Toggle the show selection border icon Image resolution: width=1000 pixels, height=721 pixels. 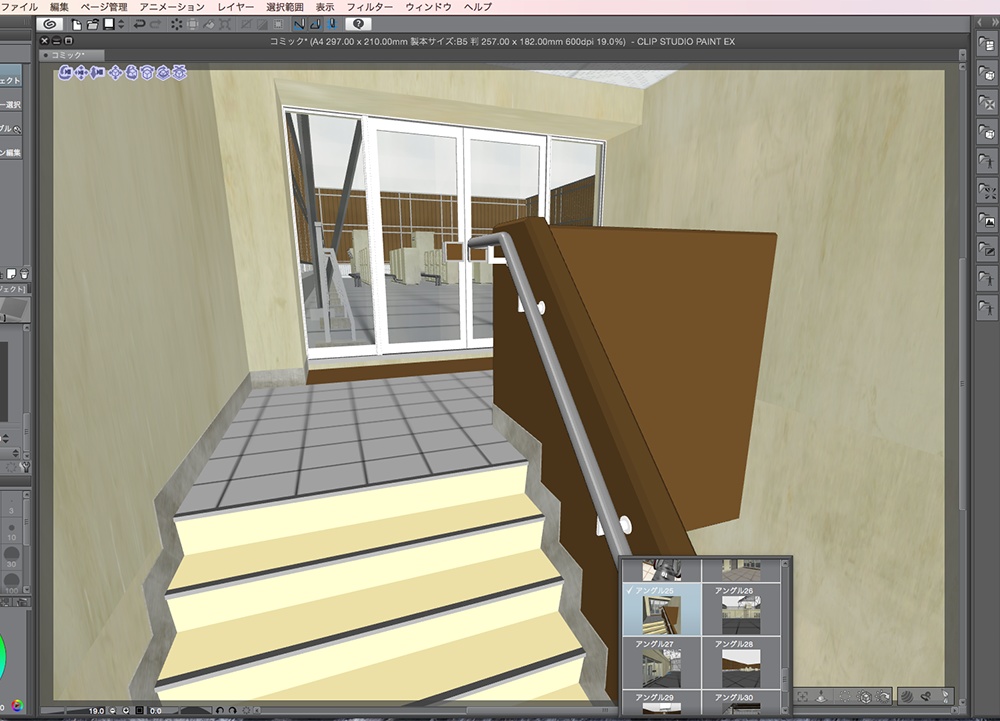point(278,24)
